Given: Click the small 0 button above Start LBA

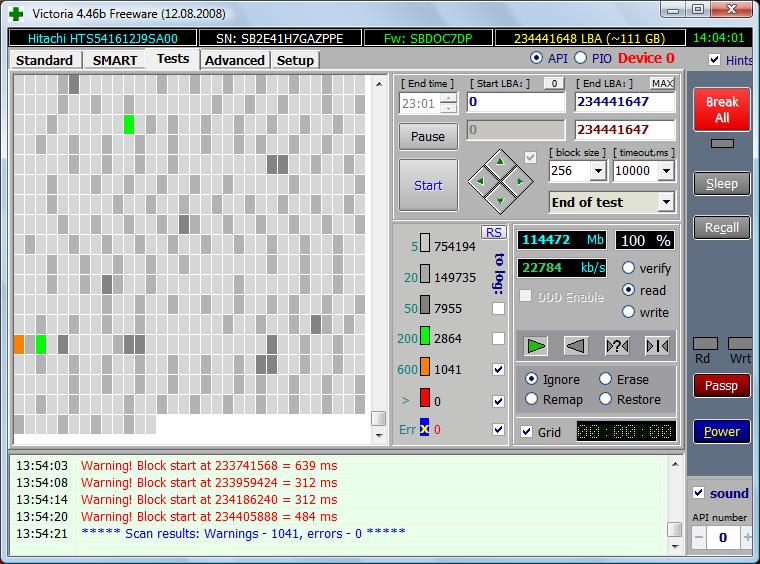Looking at the screenshot, I should pos(554,83).
